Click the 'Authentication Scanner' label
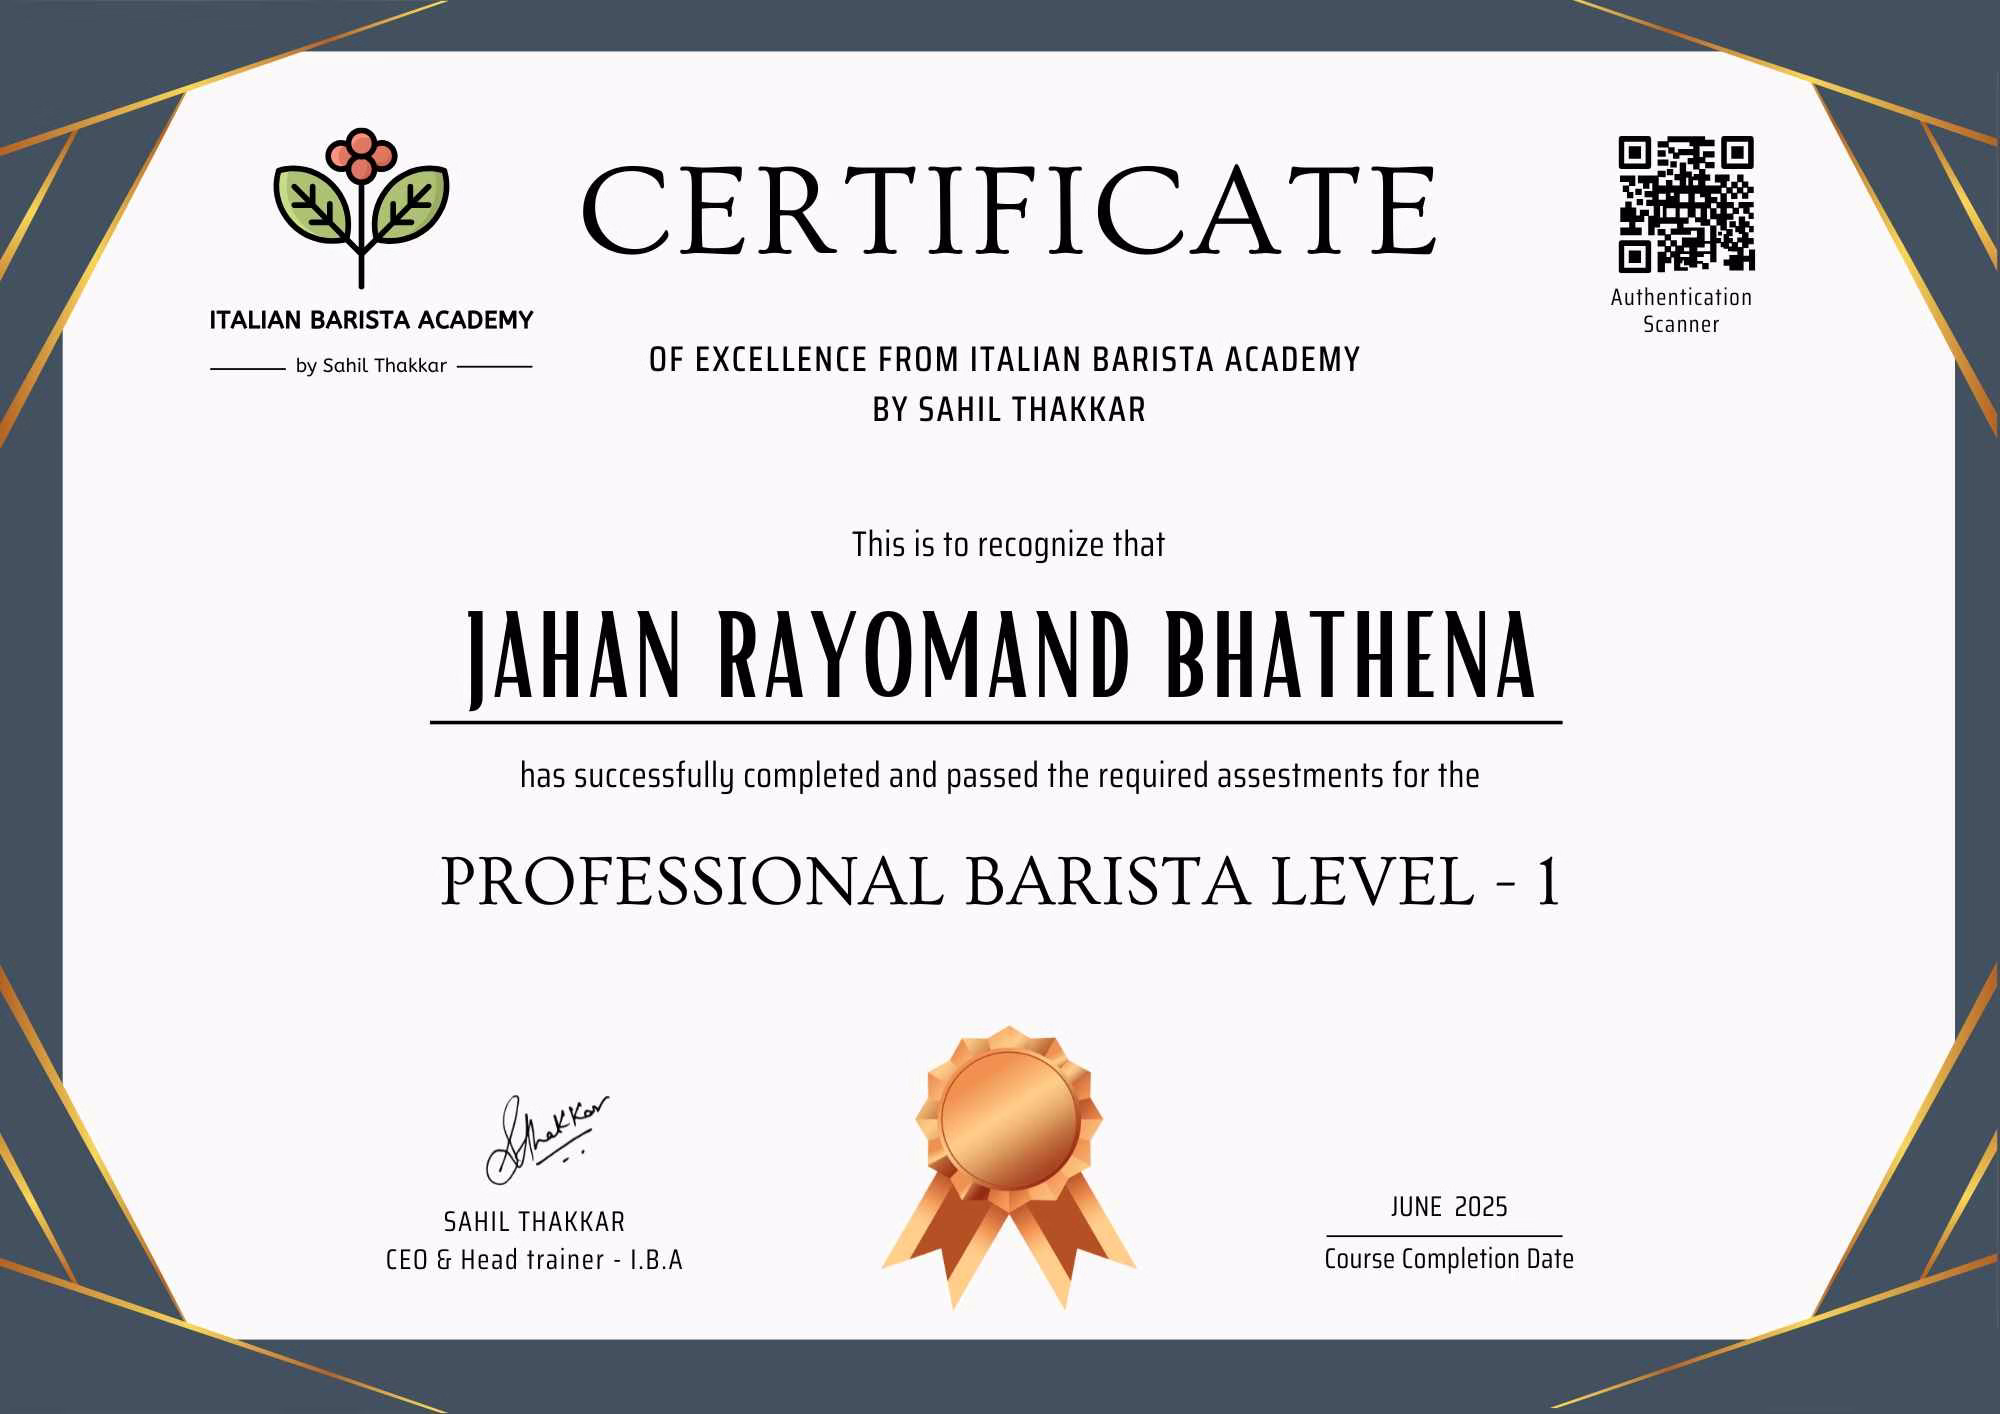The image size is (2000, 1414). tap(1681, 311)
